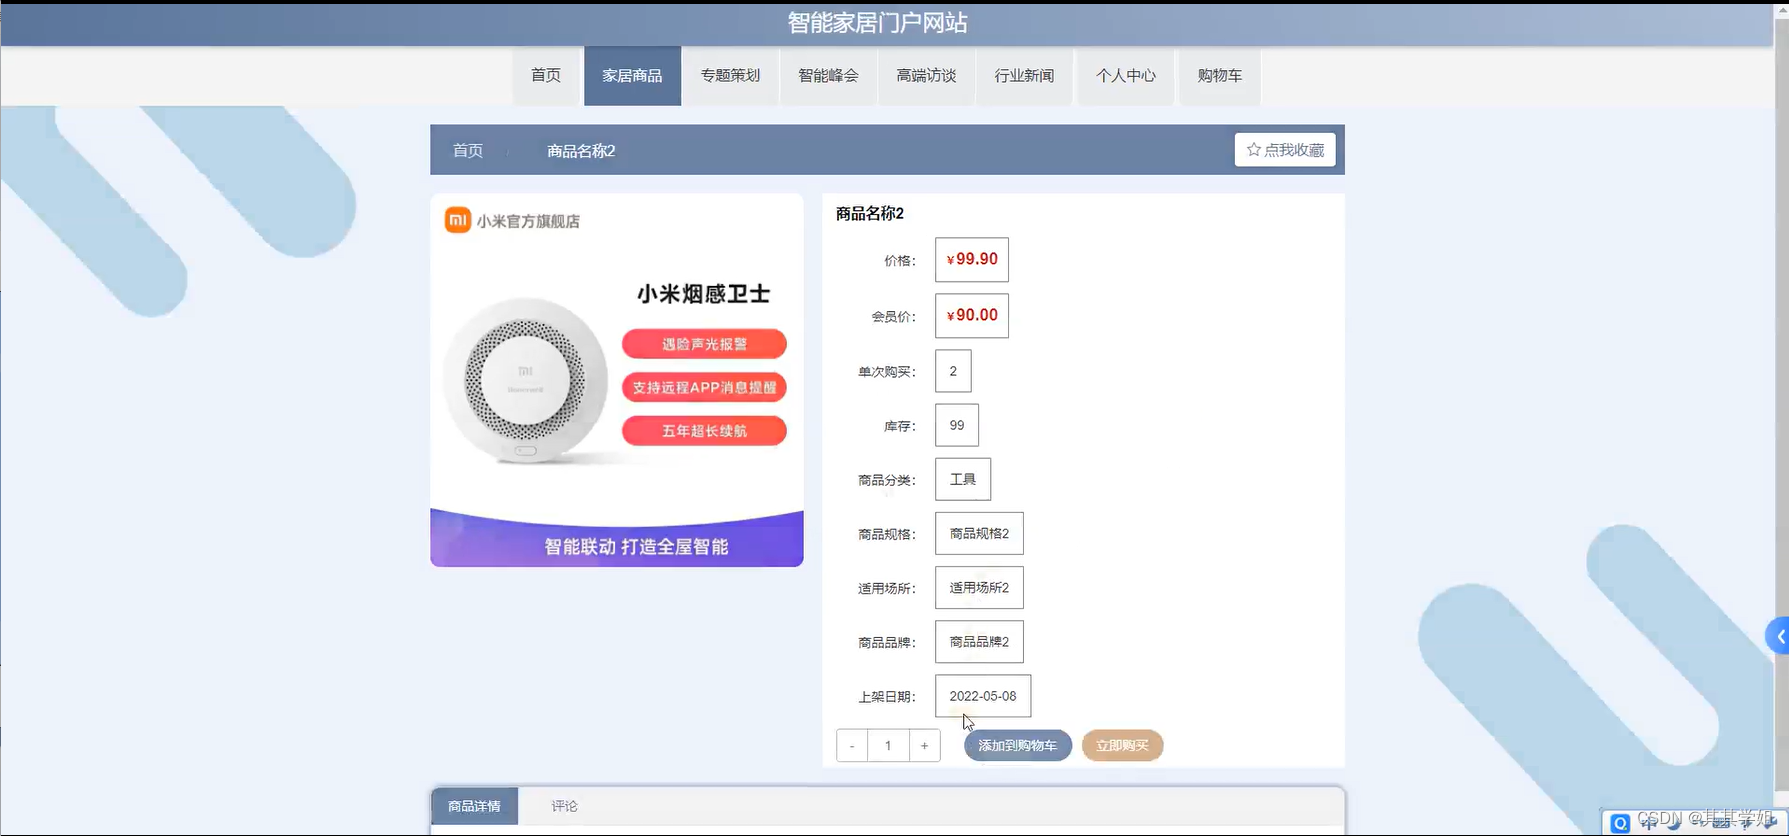The width and height of the screenshot is (1789, 836).
Task: Increase quantity with the plus button
Action: click(924, 746)
